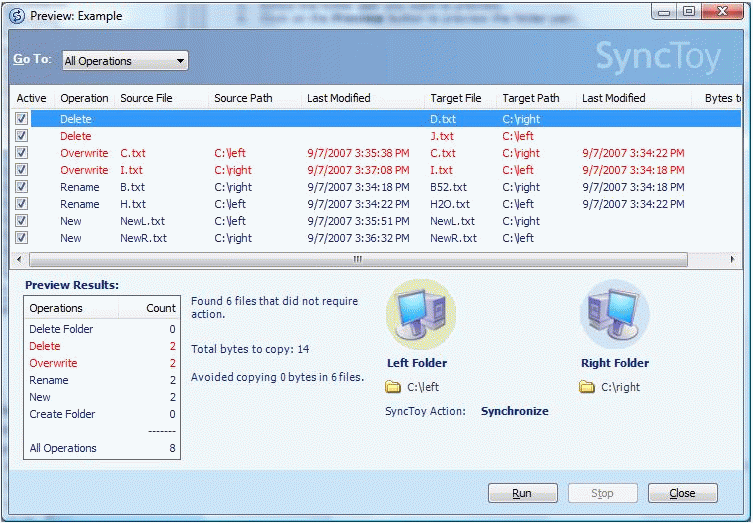Click the Synchronize action label

(x=515, y=411)
